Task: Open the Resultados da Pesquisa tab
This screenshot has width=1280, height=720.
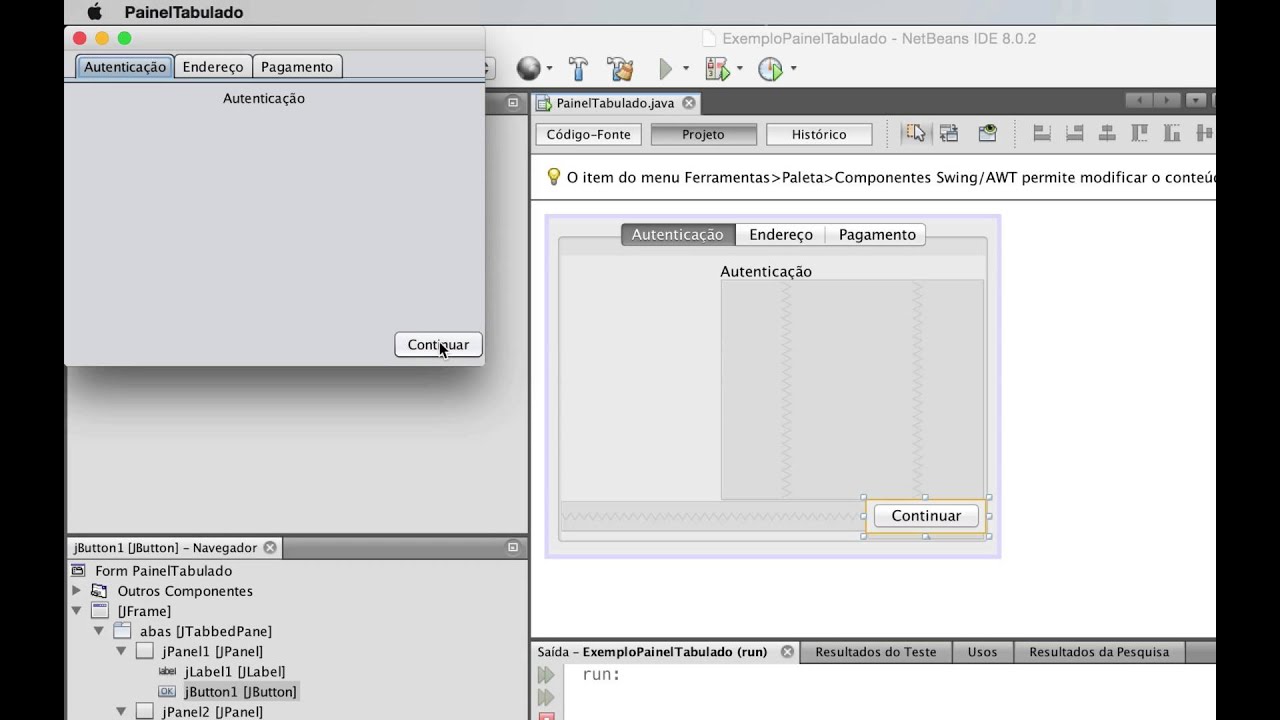Action: point(1099,652)
